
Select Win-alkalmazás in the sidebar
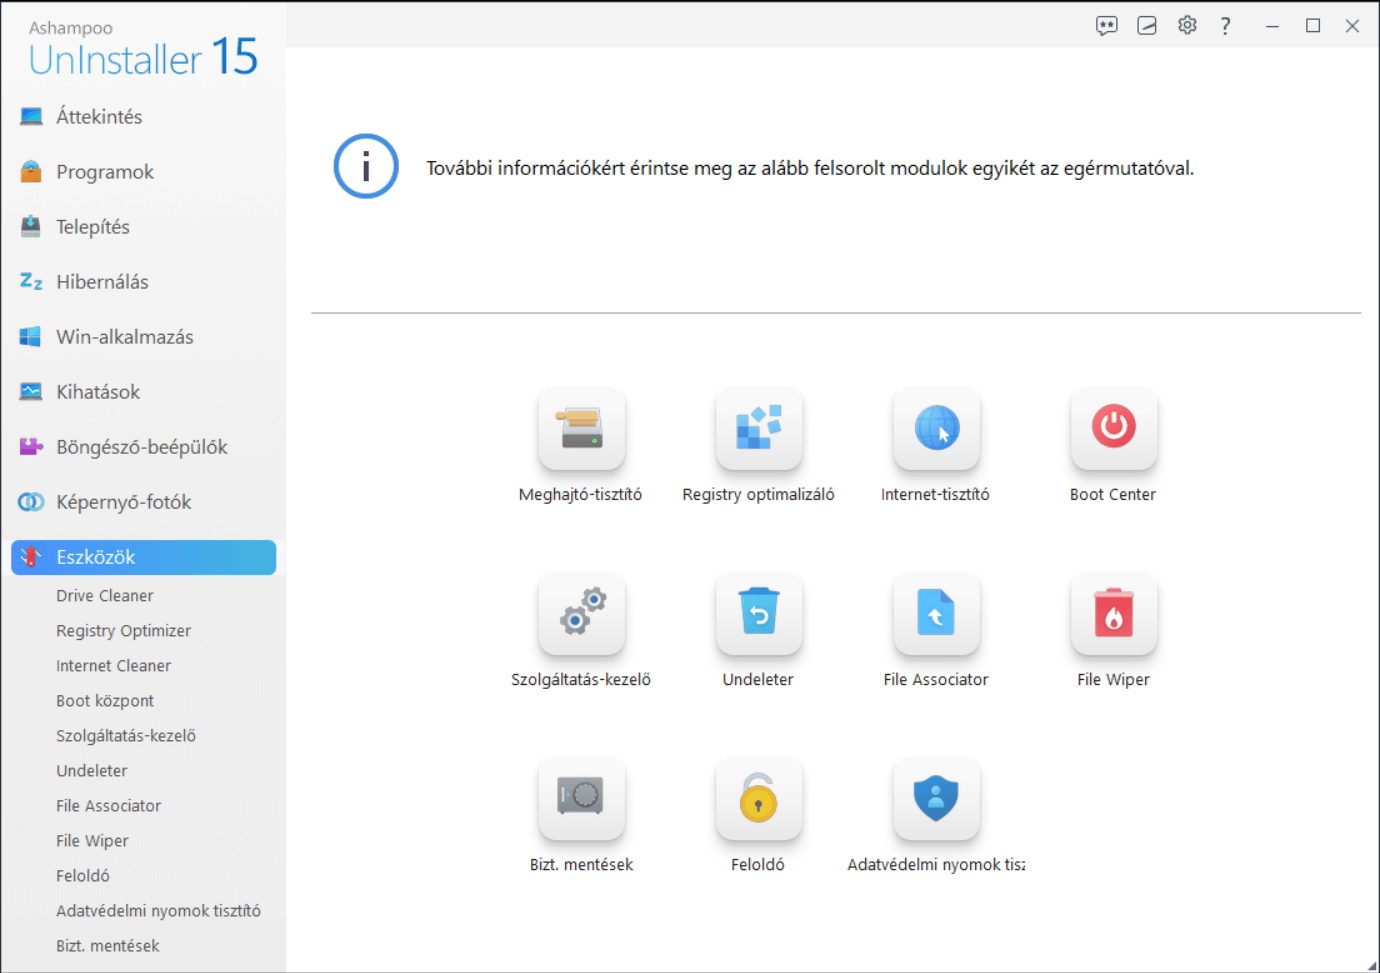tap(143, 337)
